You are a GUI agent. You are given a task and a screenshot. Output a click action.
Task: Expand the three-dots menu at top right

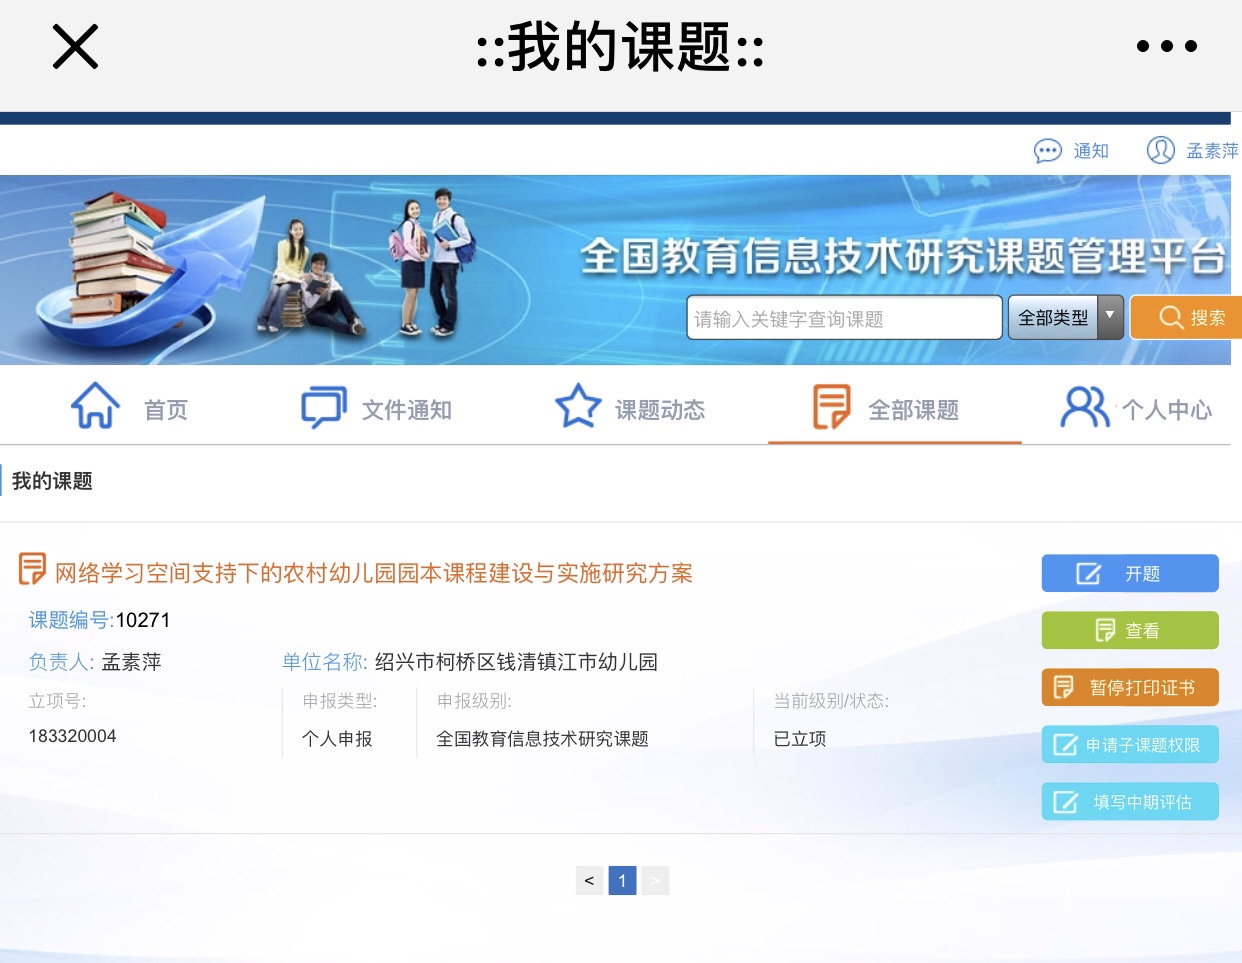click(x=1166, y=45)
